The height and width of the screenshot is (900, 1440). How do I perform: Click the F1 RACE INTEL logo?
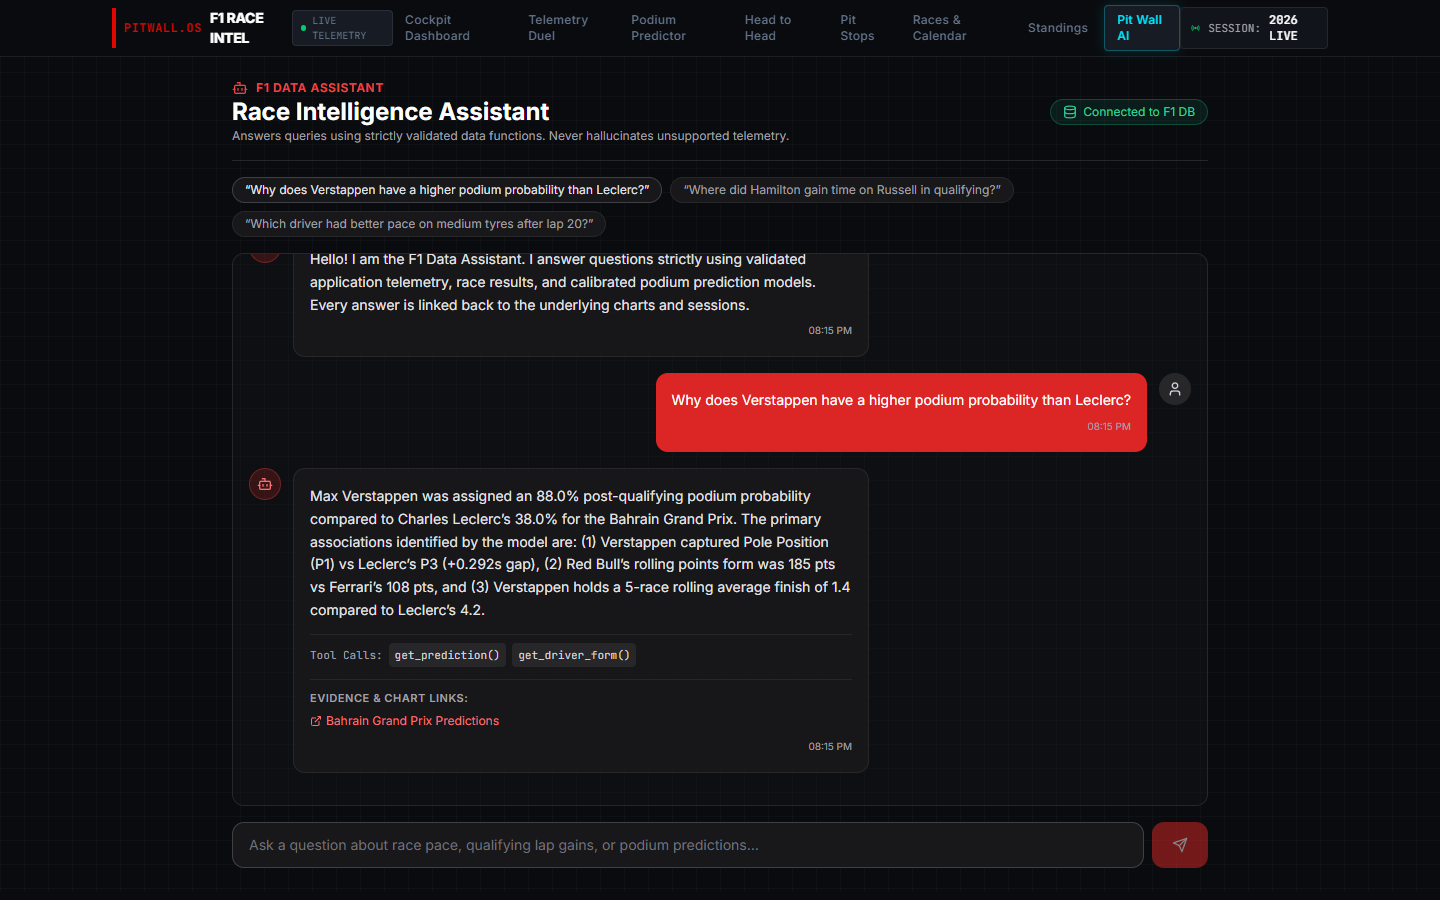tap(237, 28)
